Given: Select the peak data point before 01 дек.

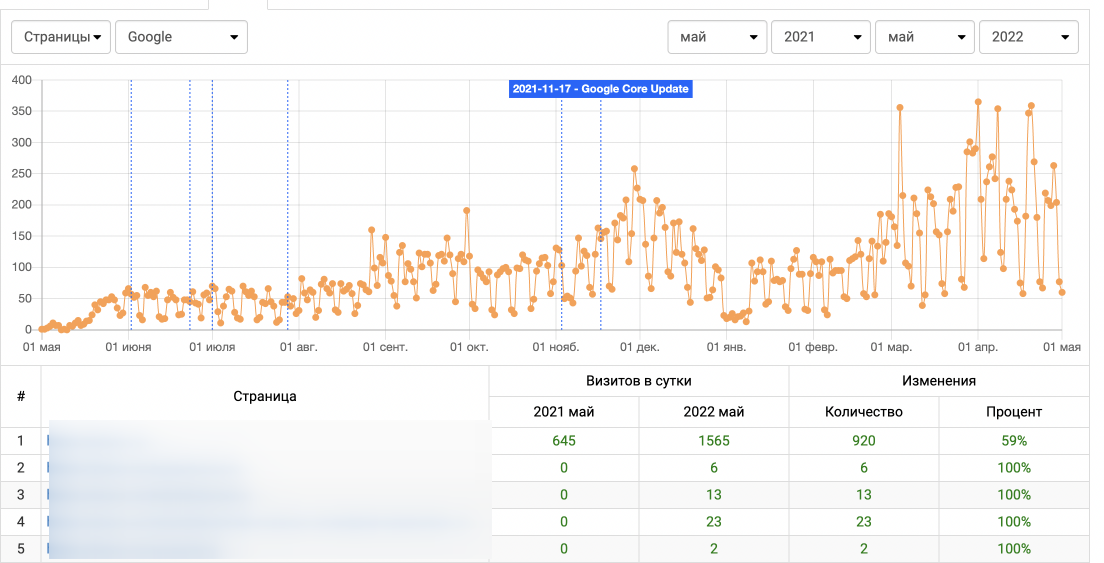Looking at the screenshot, I should click(634, 169).
